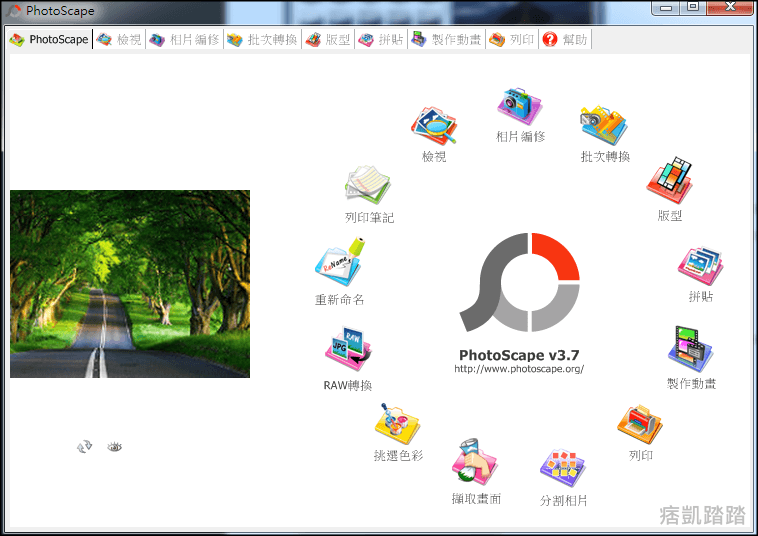Switch to the 列印 tab

coord(512,39)
